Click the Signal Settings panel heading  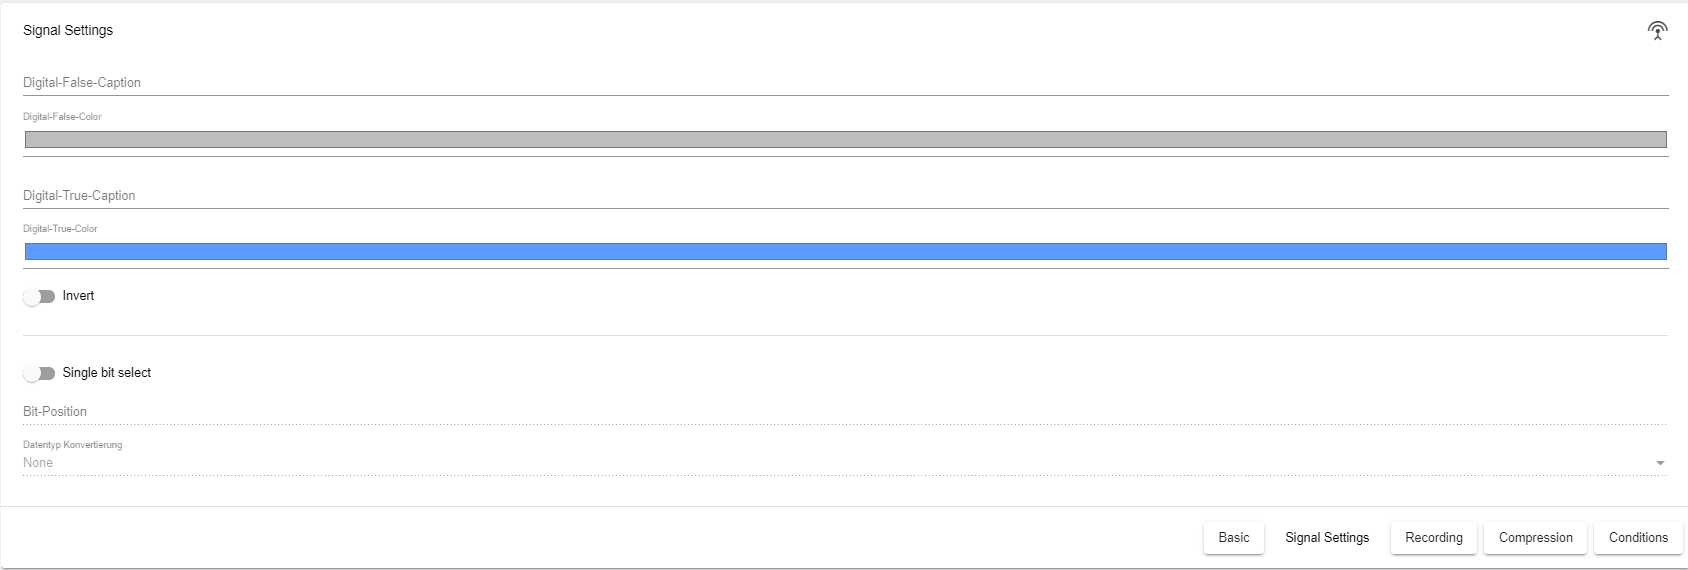click(x=68, y=31)
